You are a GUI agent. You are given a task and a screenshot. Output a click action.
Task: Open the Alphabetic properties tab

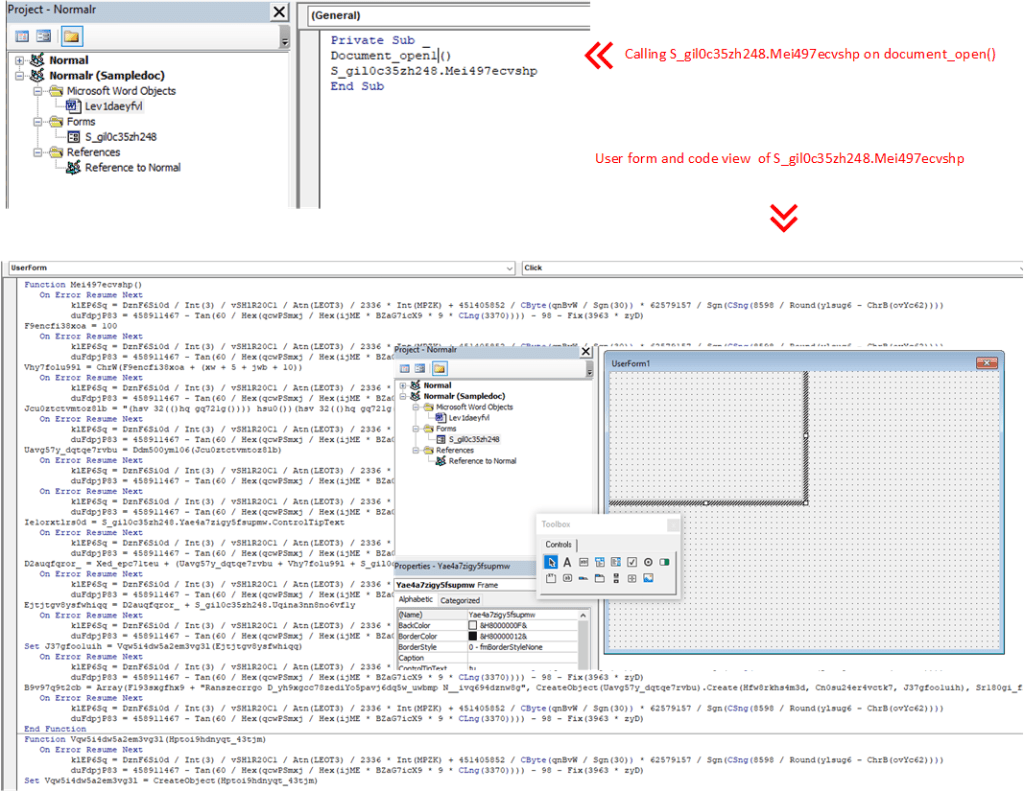415,600
